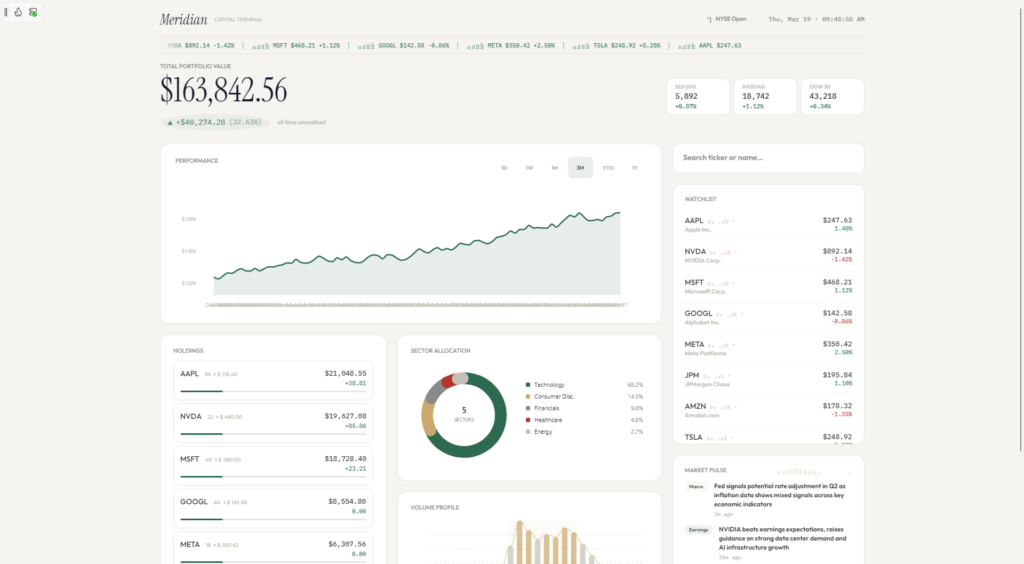Open the NASDAQ index card

tap(765, 97)
